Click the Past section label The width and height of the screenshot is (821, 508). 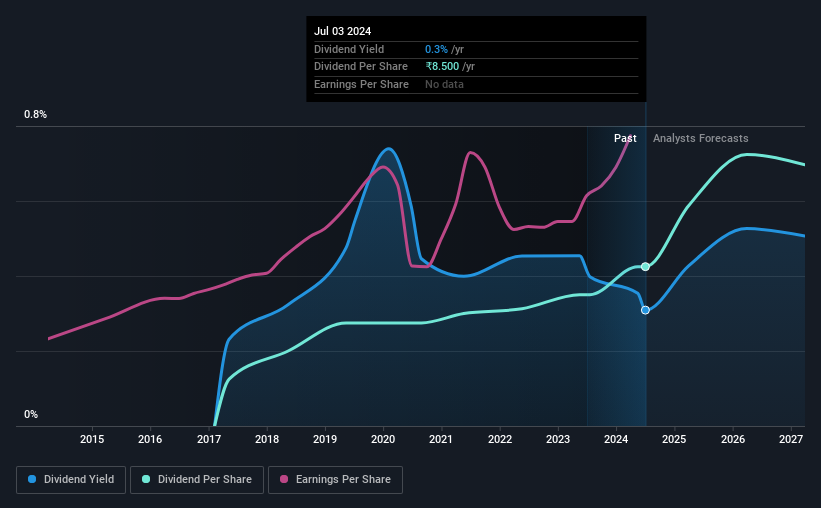625,138
